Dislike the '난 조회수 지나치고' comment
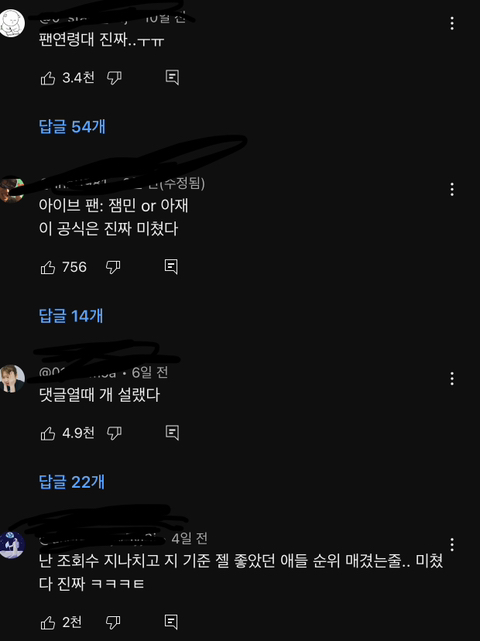 click(113, 623)
